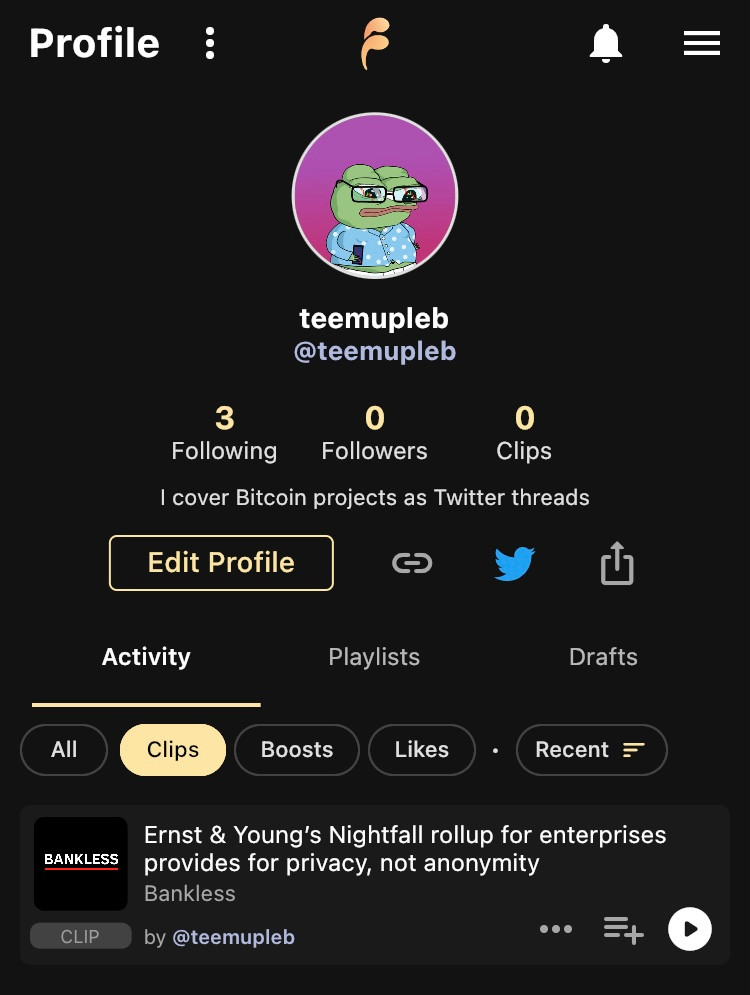Viewport: 750px width, 995px height.
Task: Open more options on the Bankless clip
Action: (556, 929)
